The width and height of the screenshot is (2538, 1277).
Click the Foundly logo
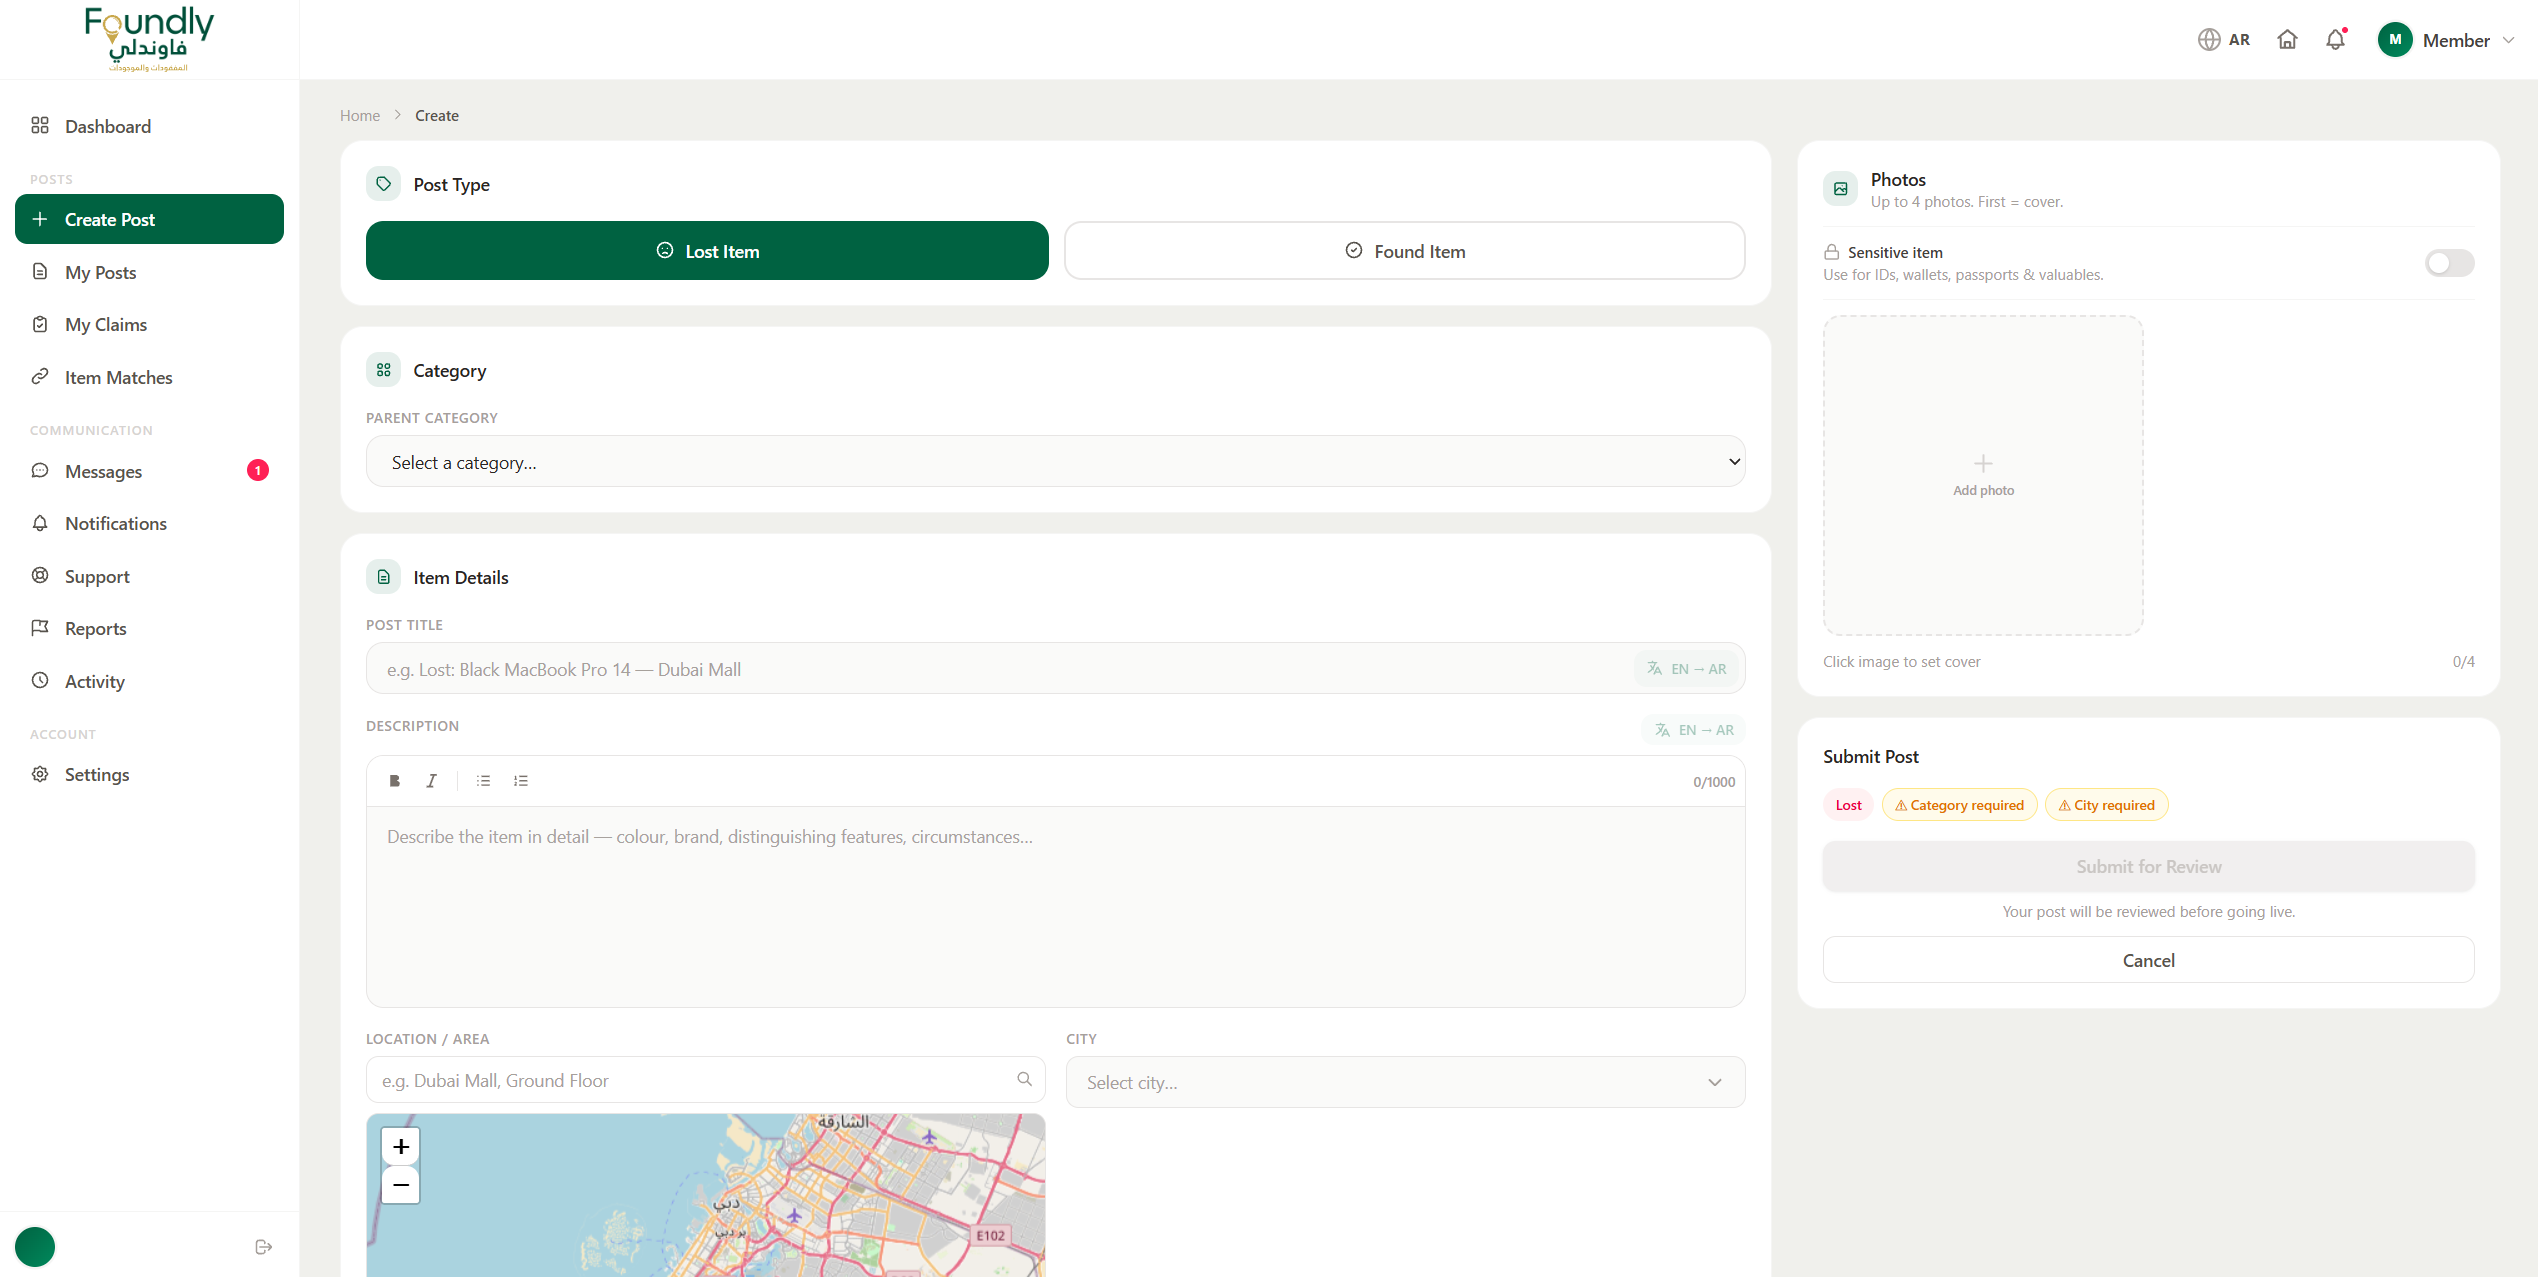coord(148,39)
